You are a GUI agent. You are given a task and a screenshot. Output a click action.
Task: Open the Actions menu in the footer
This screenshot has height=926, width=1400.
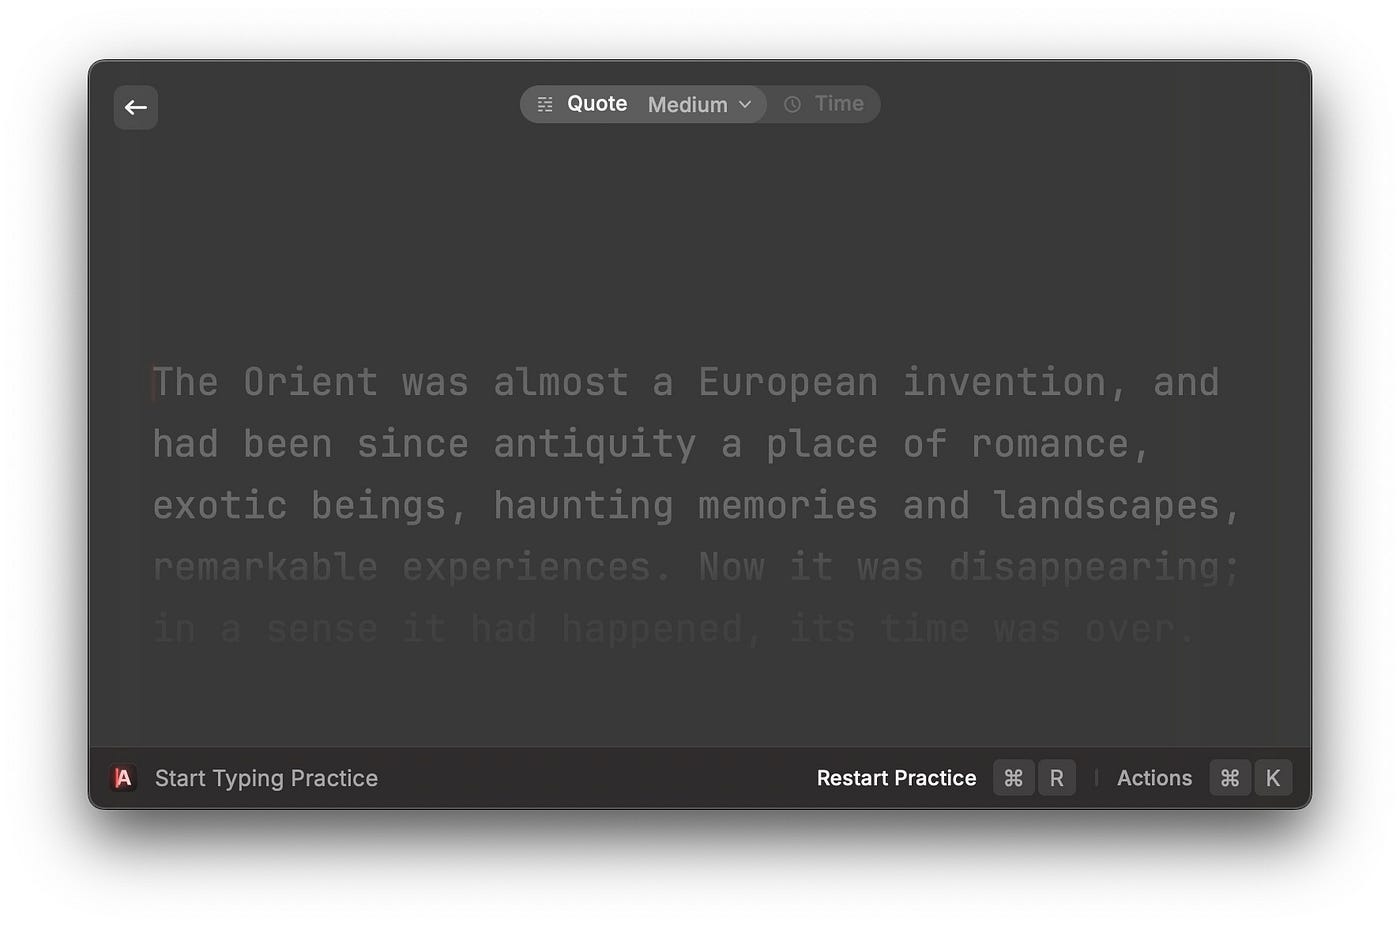[x=1154, y=778]
